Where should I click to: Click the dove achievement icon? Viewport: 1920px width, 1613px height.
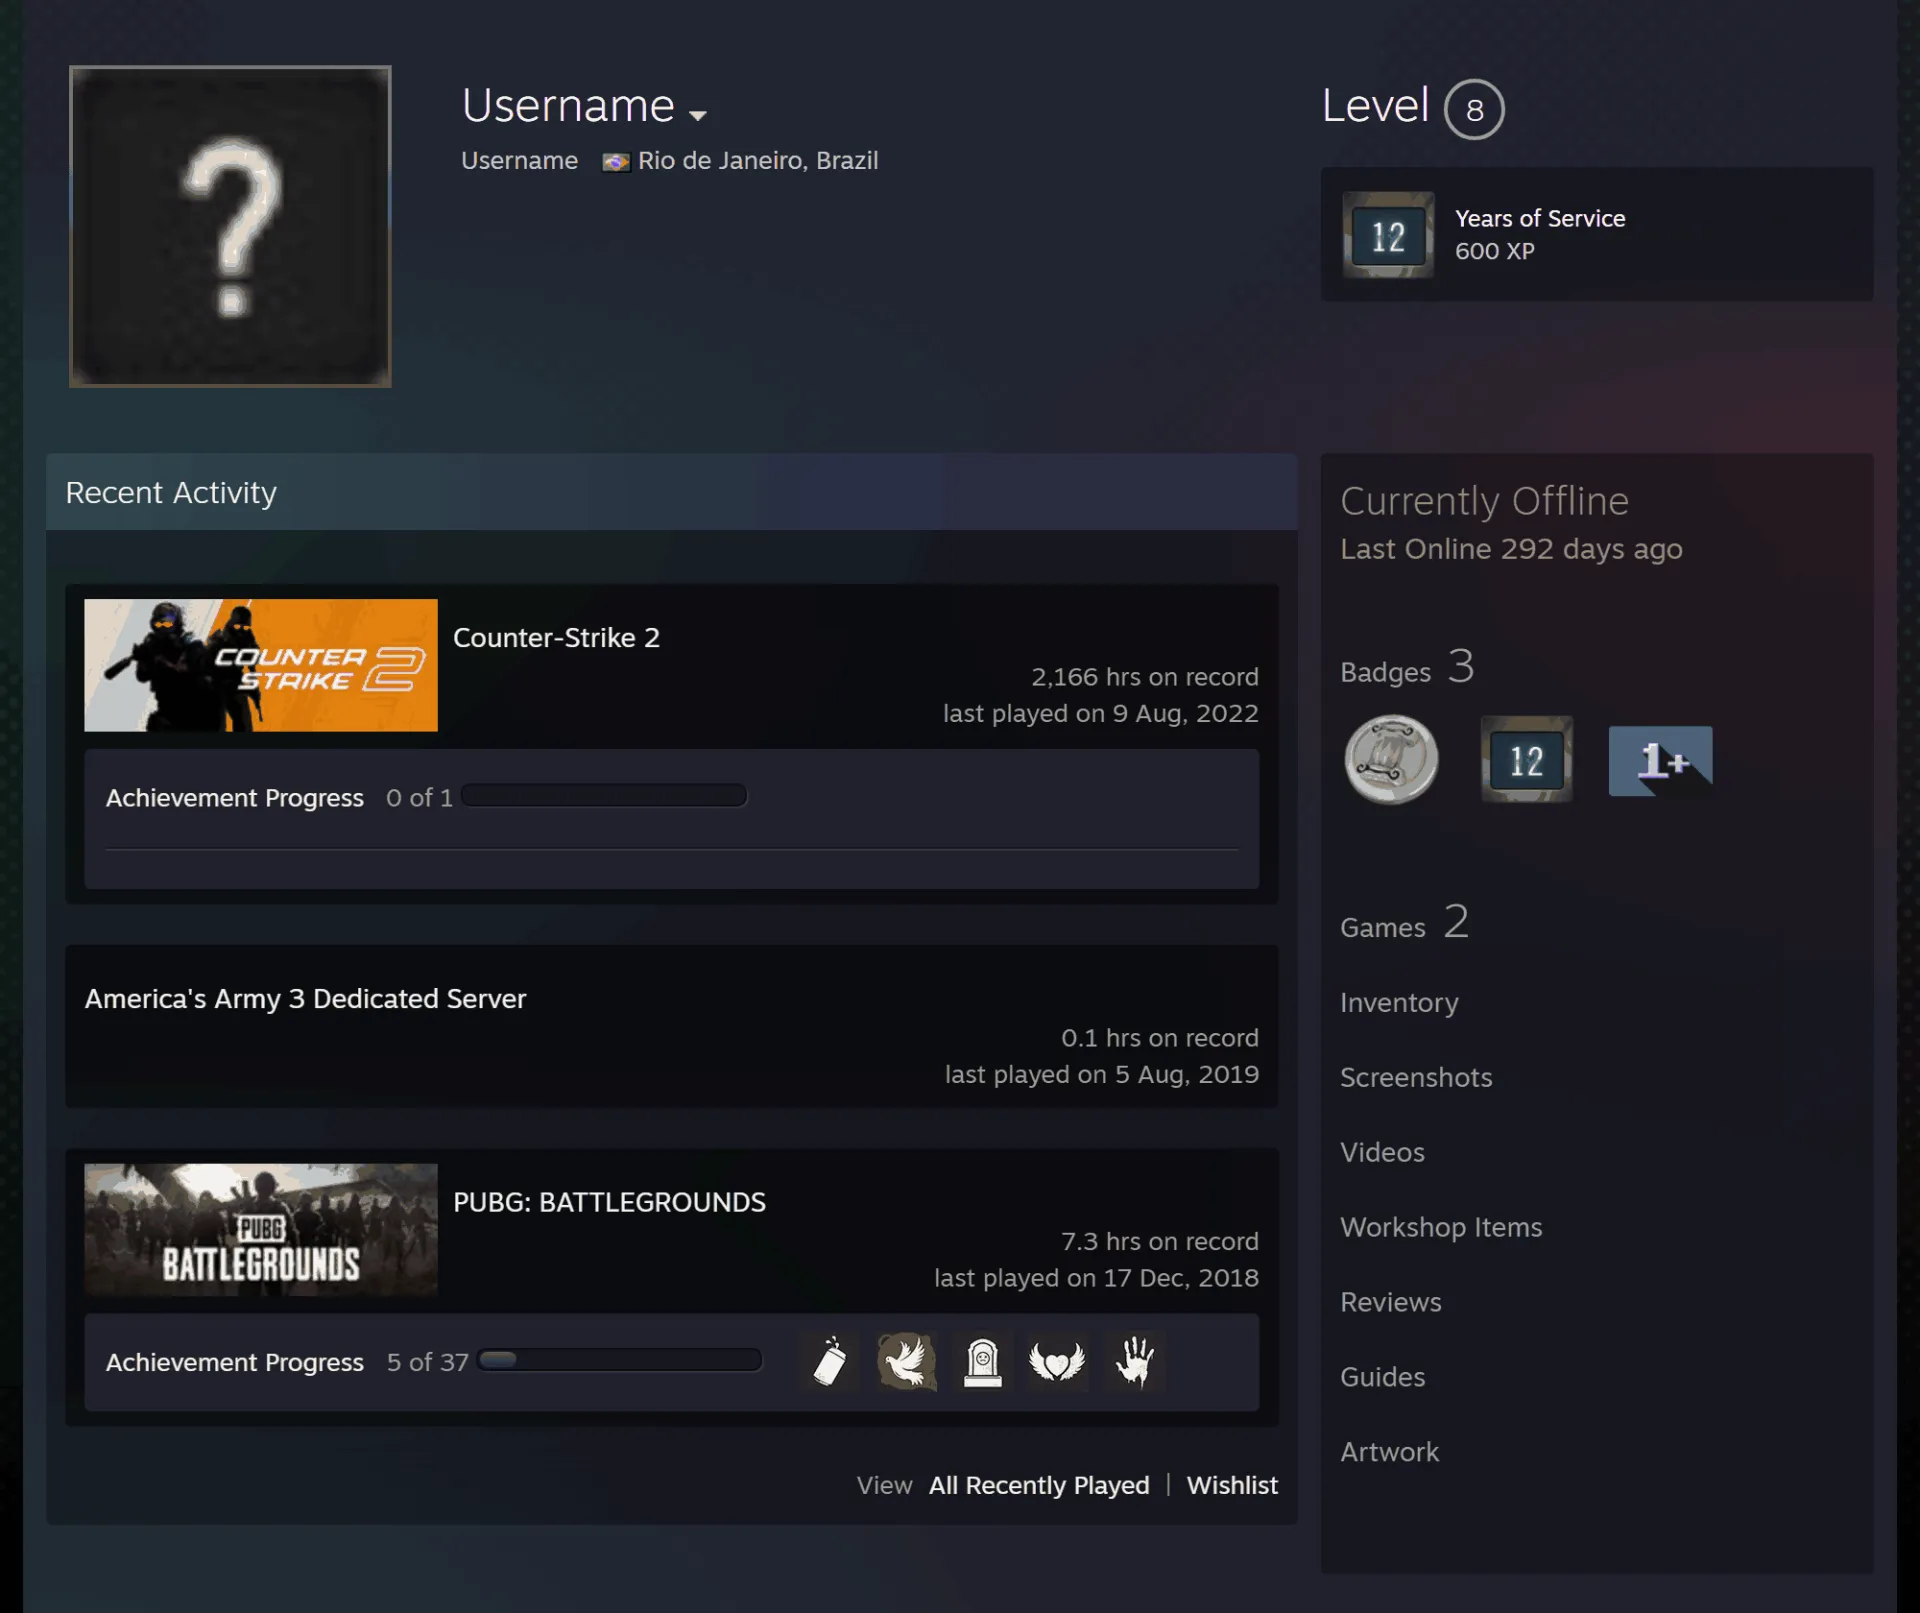click(906, 1362)
